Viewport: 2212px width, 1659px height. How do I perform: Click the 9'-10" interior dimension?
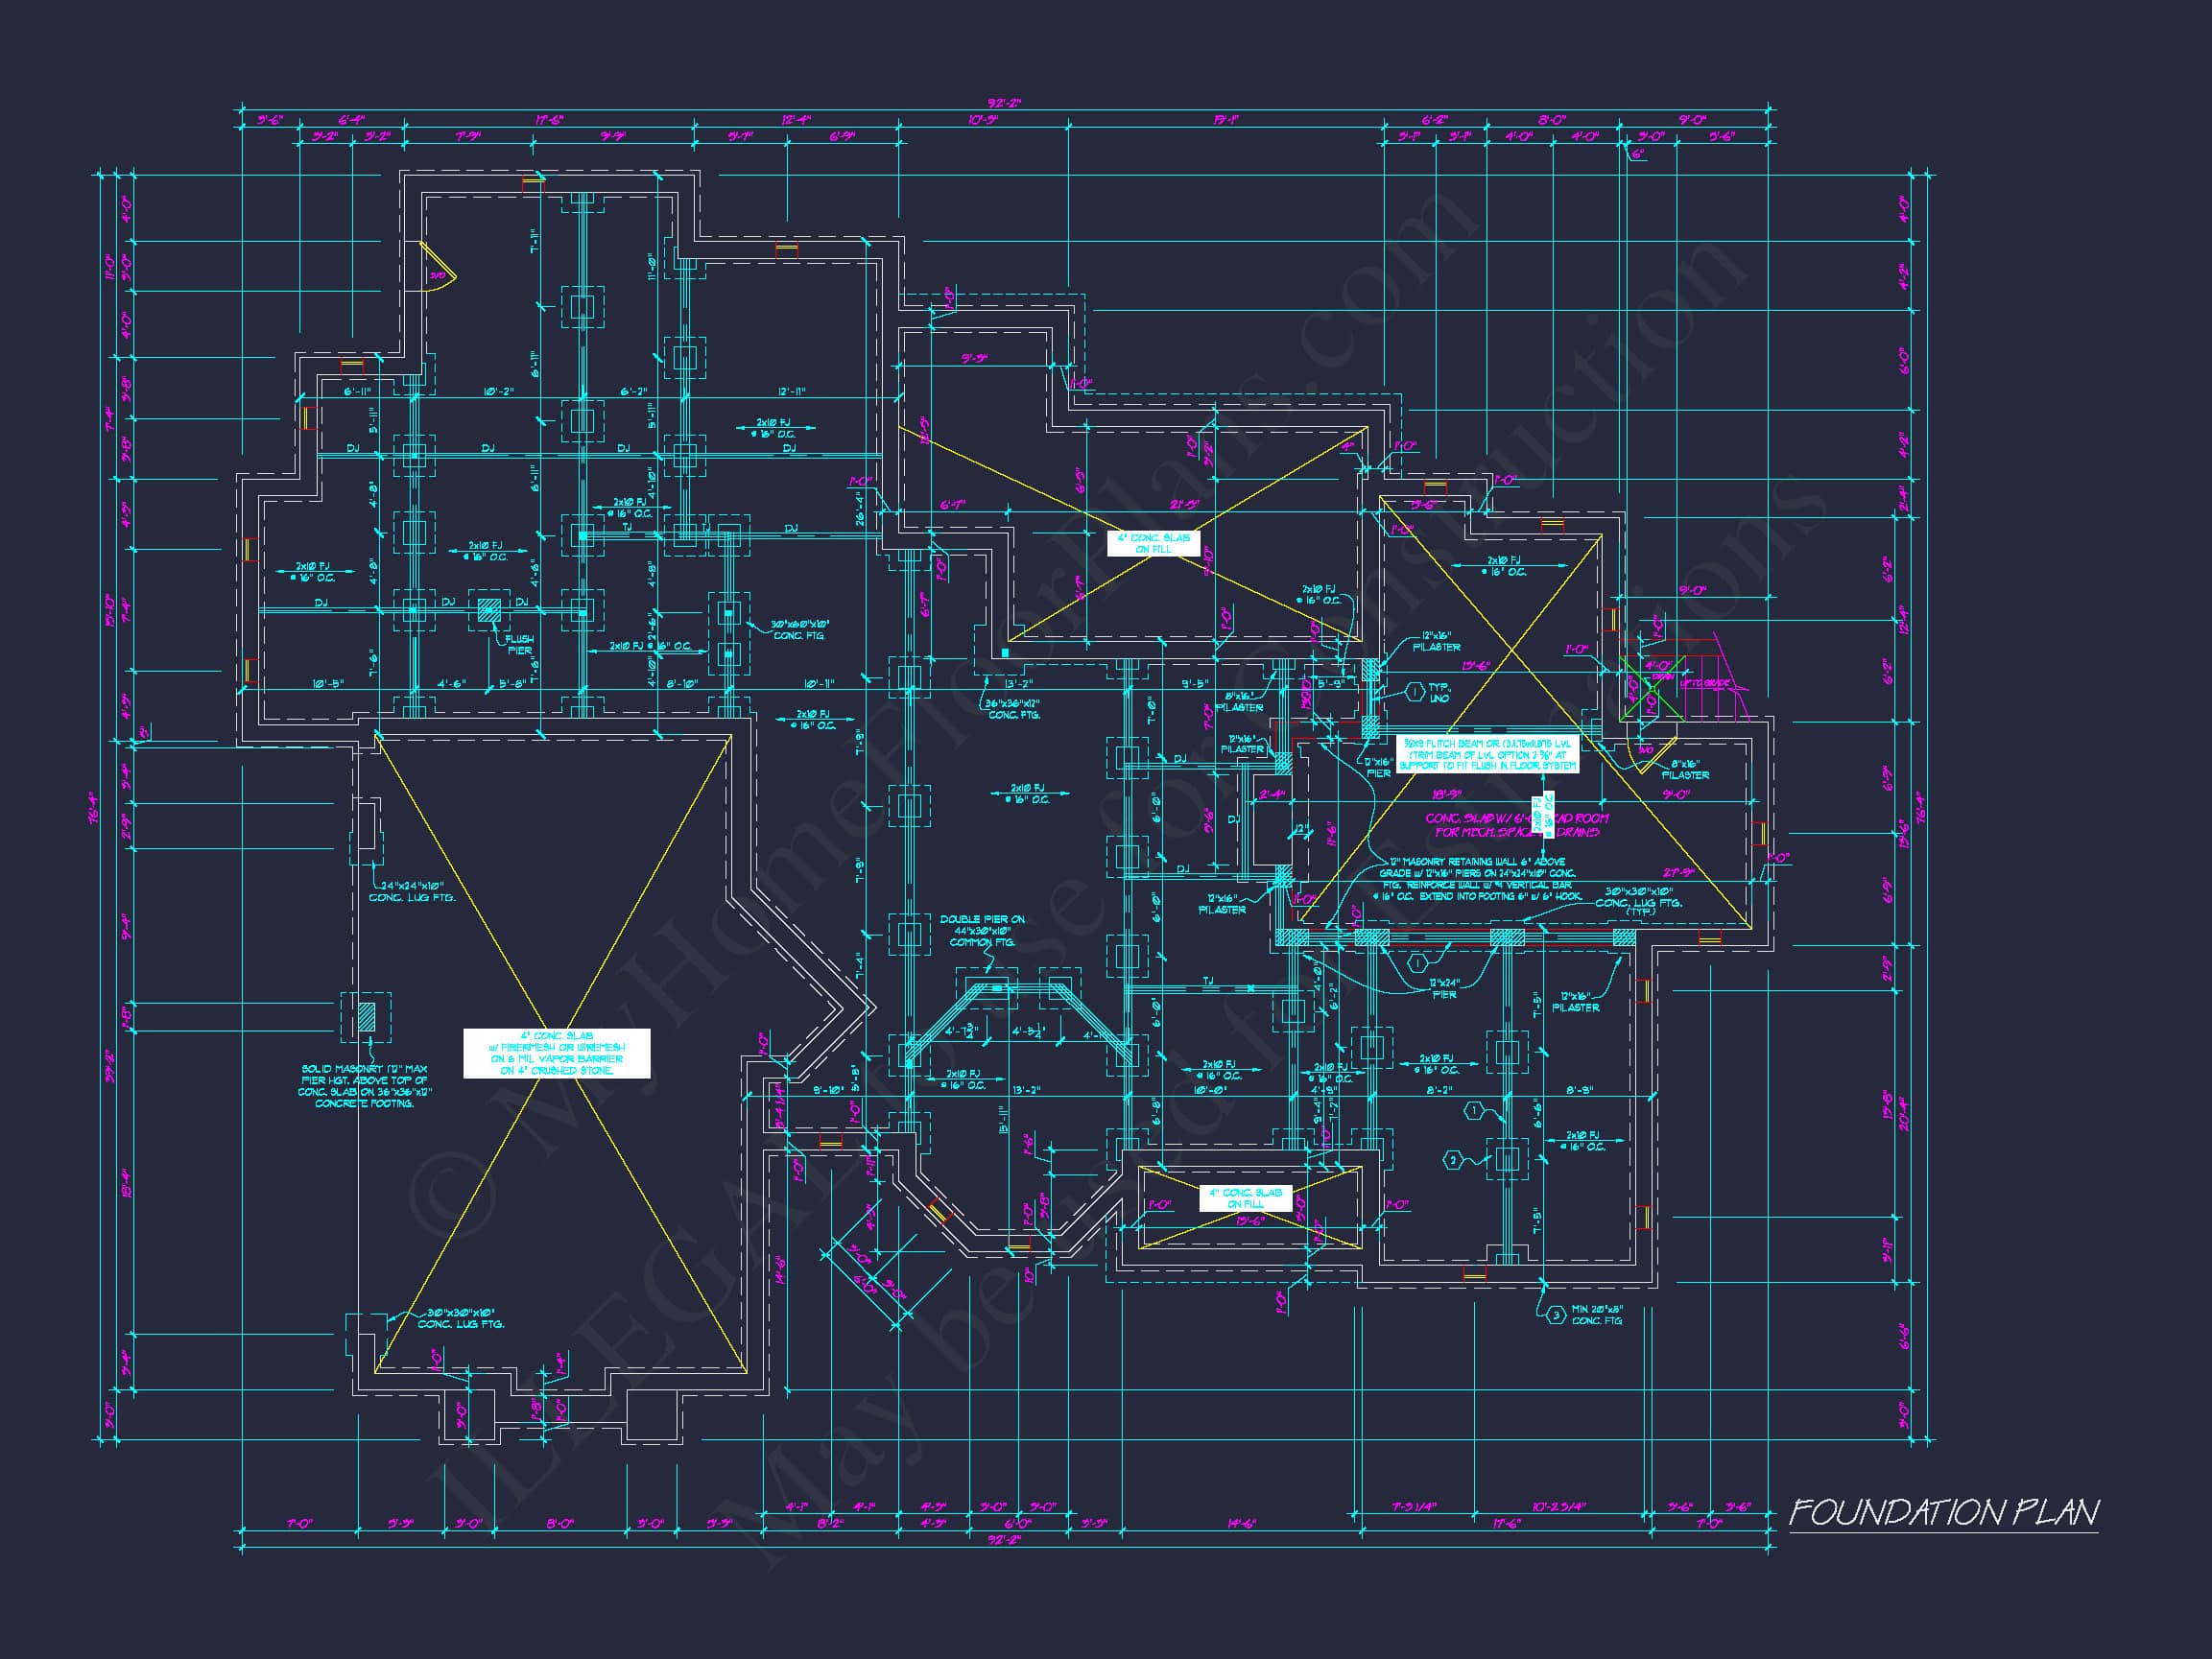pyautogui.click(x=828, y=1090)
